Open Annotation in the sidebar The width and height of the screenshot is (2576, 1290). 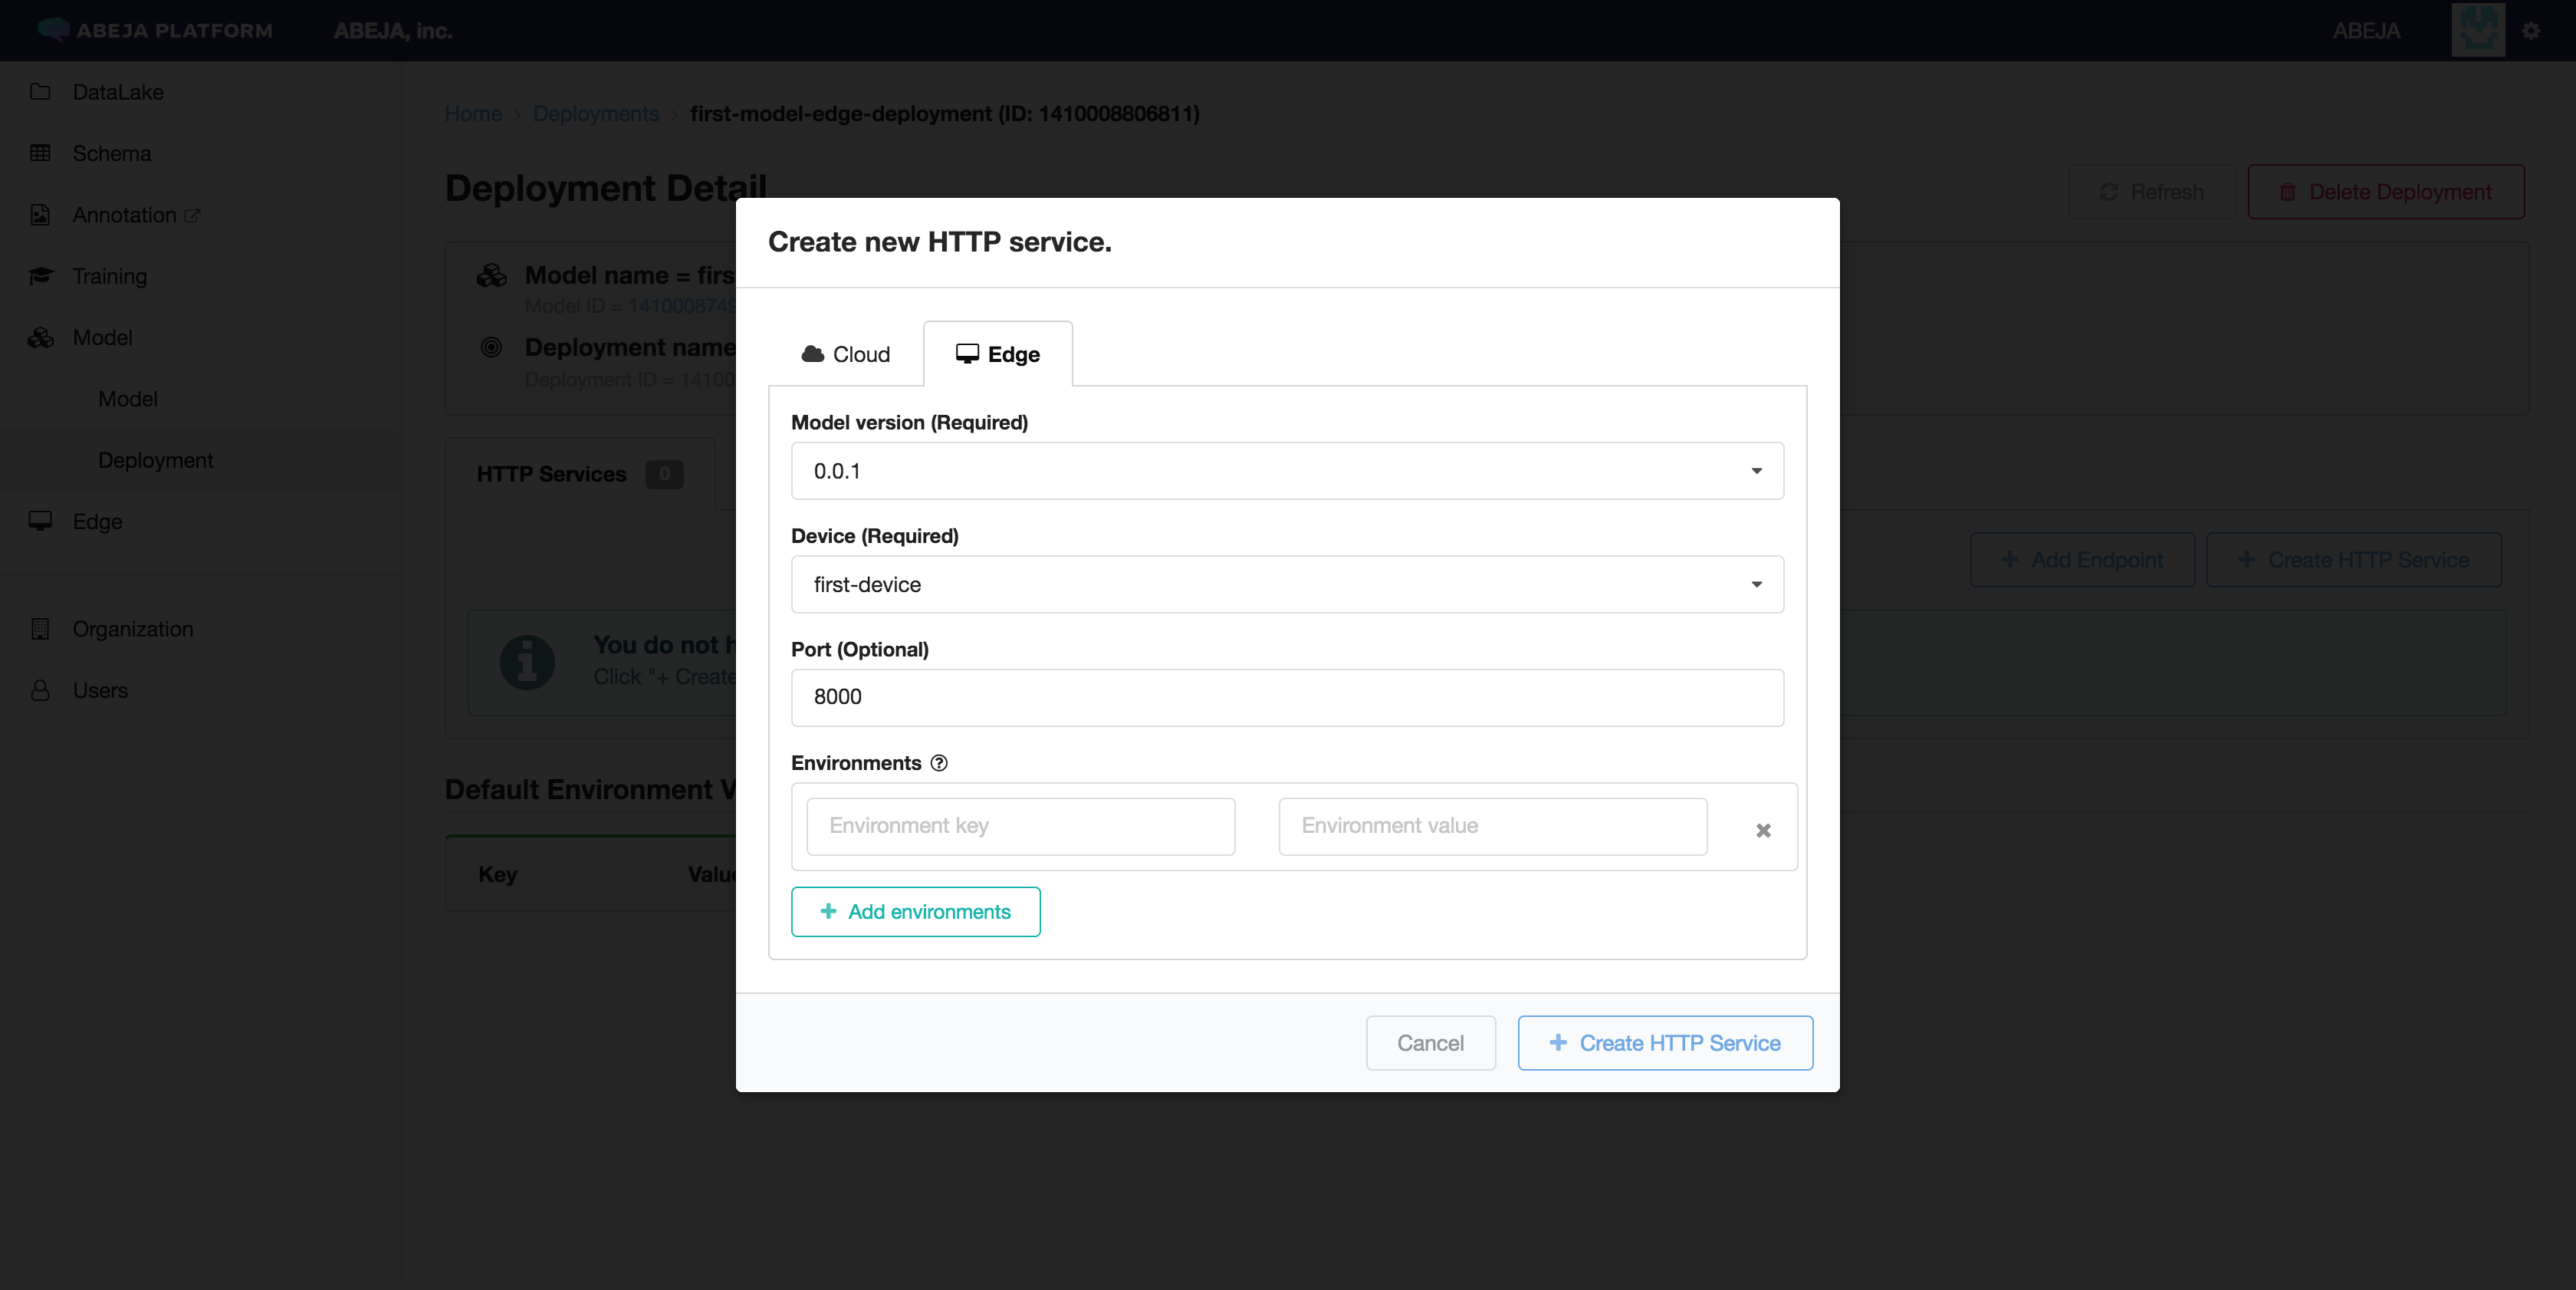pyautogui.click(x=124, y=215)
